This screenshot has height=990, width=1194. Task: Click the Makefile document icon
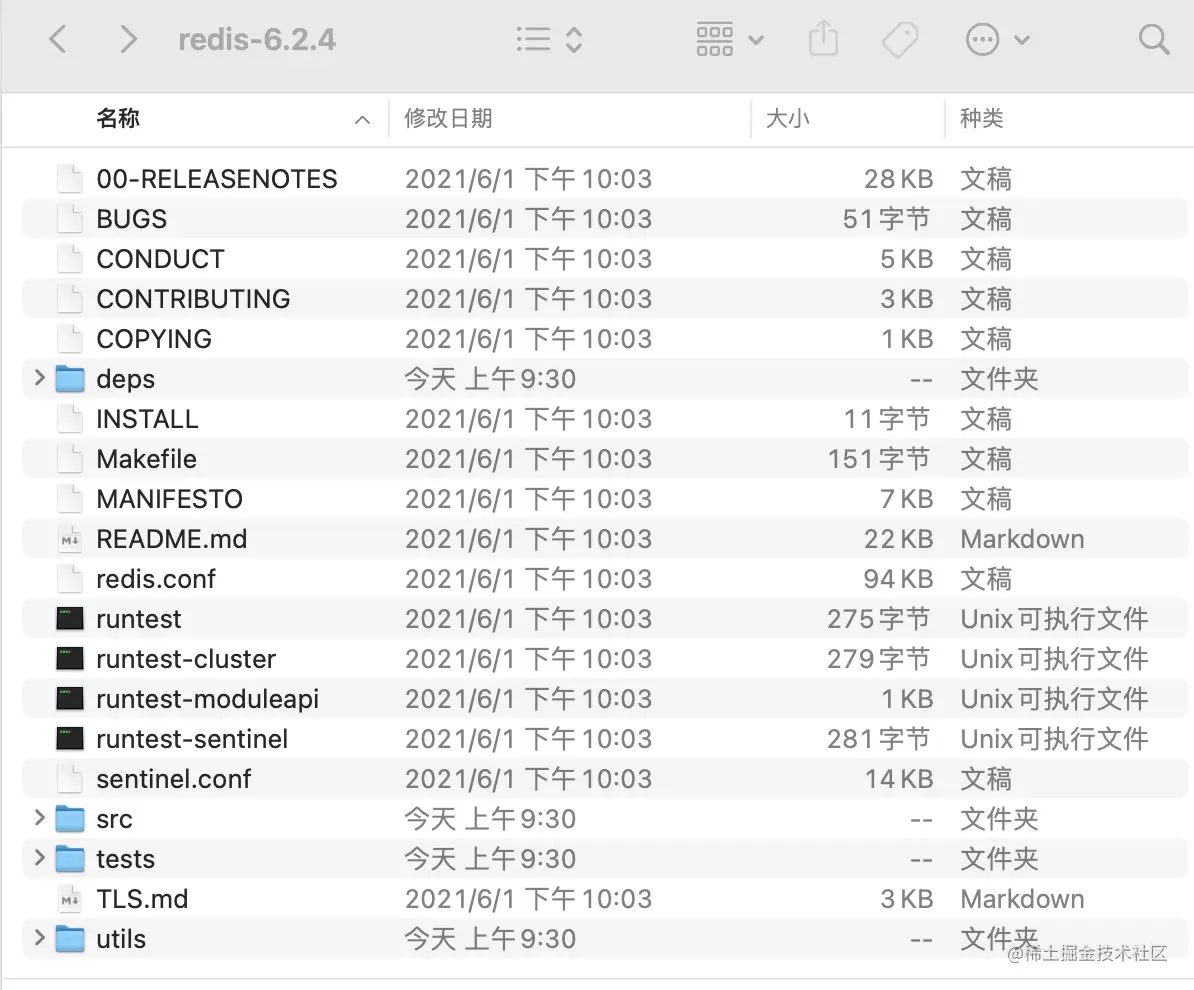tap(70, 458)
